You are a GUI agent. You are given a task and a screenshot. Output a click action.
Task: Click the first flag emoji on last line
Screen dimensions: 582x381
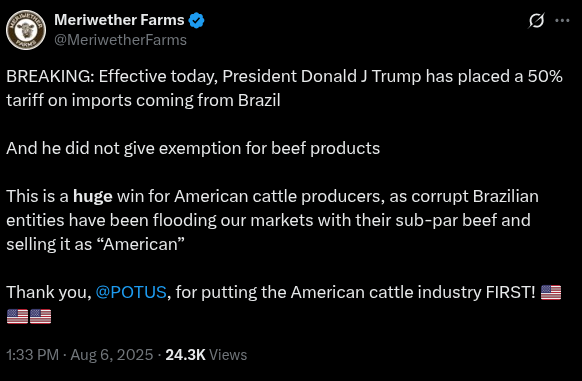tap(17, 316)
